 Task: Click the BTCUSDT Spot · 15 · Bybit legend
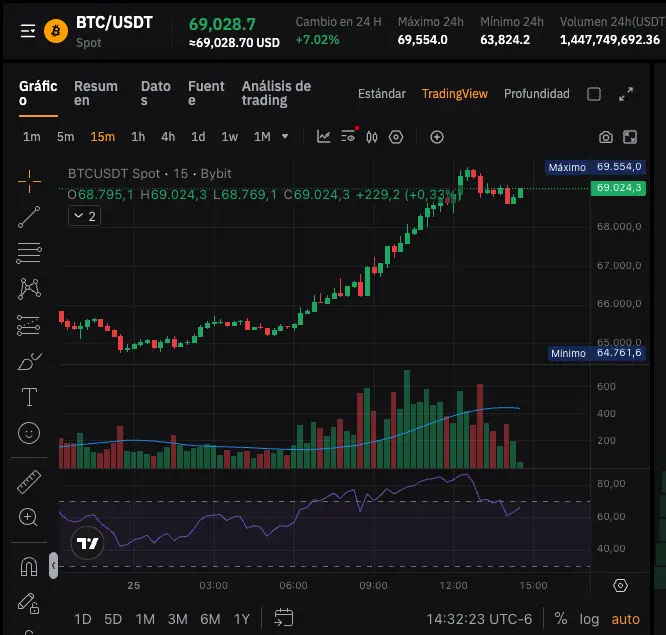pos(150,174)
